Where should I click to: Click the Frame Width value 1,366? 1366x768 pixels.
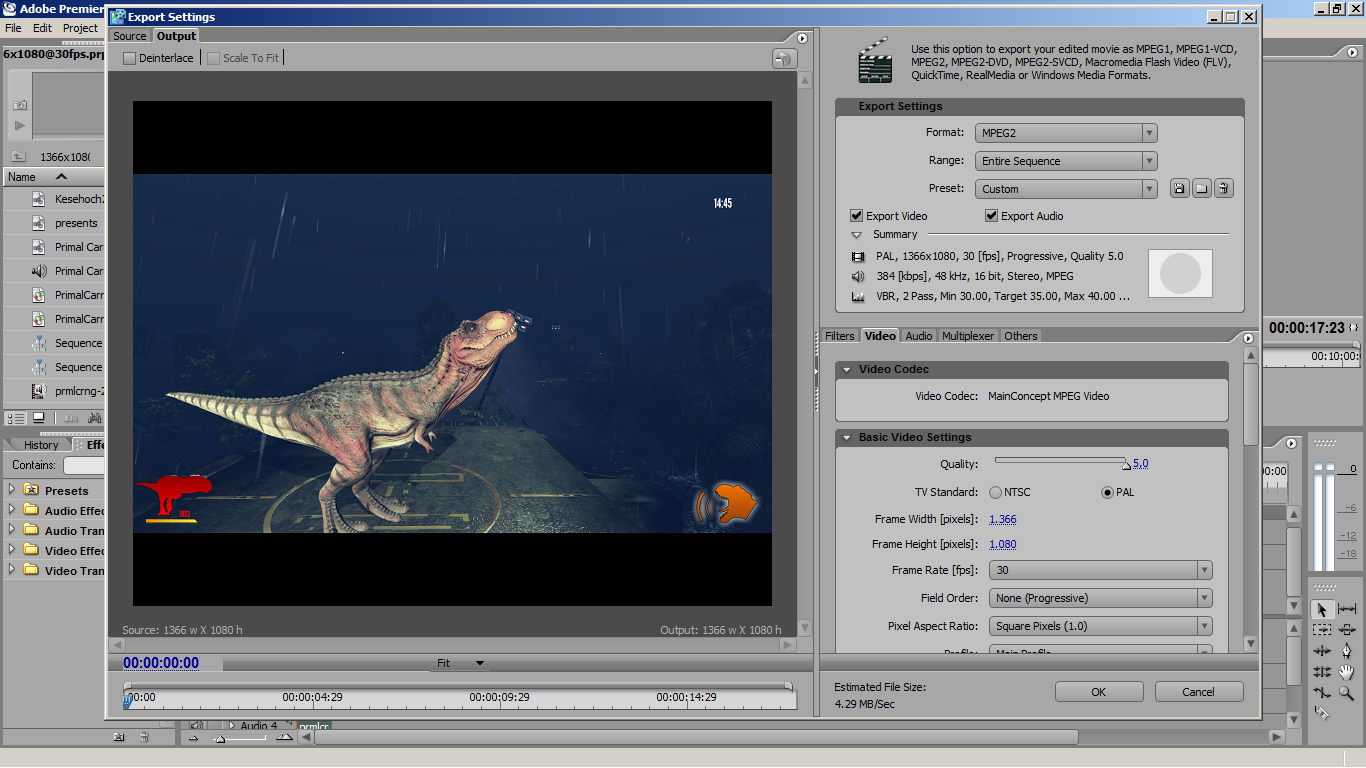click(x=1003, y=520)
